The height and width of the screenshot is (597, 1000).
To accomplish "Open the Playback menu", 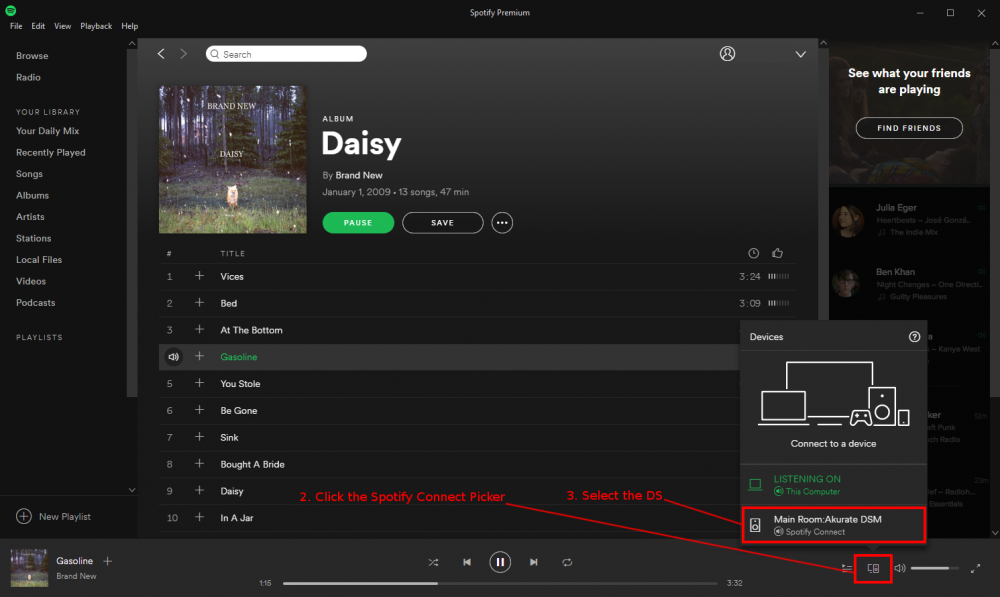I will click(x=96, y=25).
